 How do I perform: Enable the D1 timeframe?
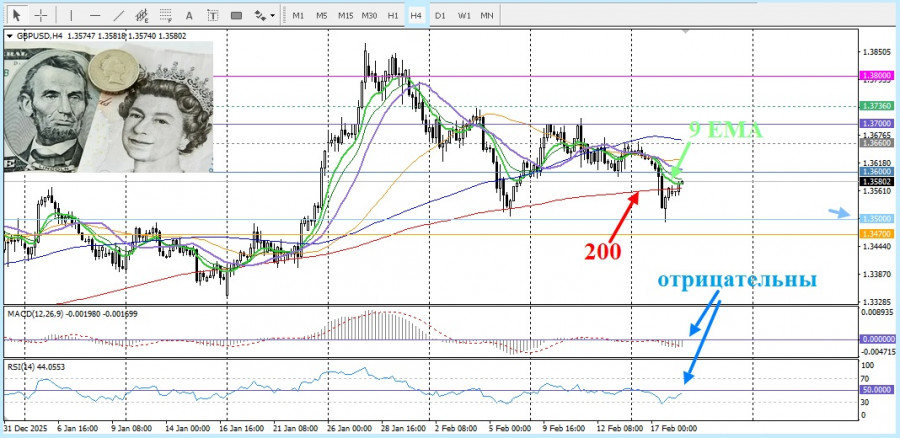point(440,15)
